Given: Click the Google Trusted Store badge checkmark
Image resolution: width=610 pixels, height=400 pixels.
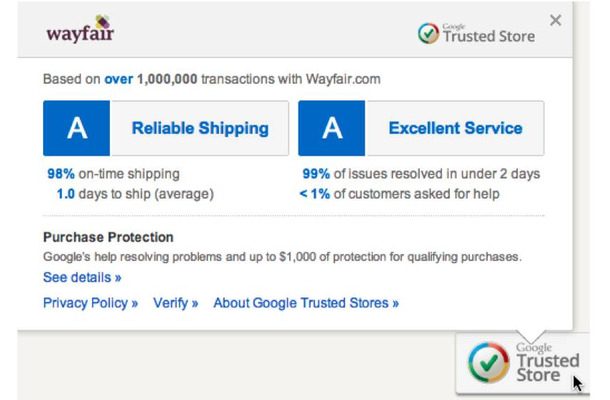Looking at the screenshot, I should (489, 362).
